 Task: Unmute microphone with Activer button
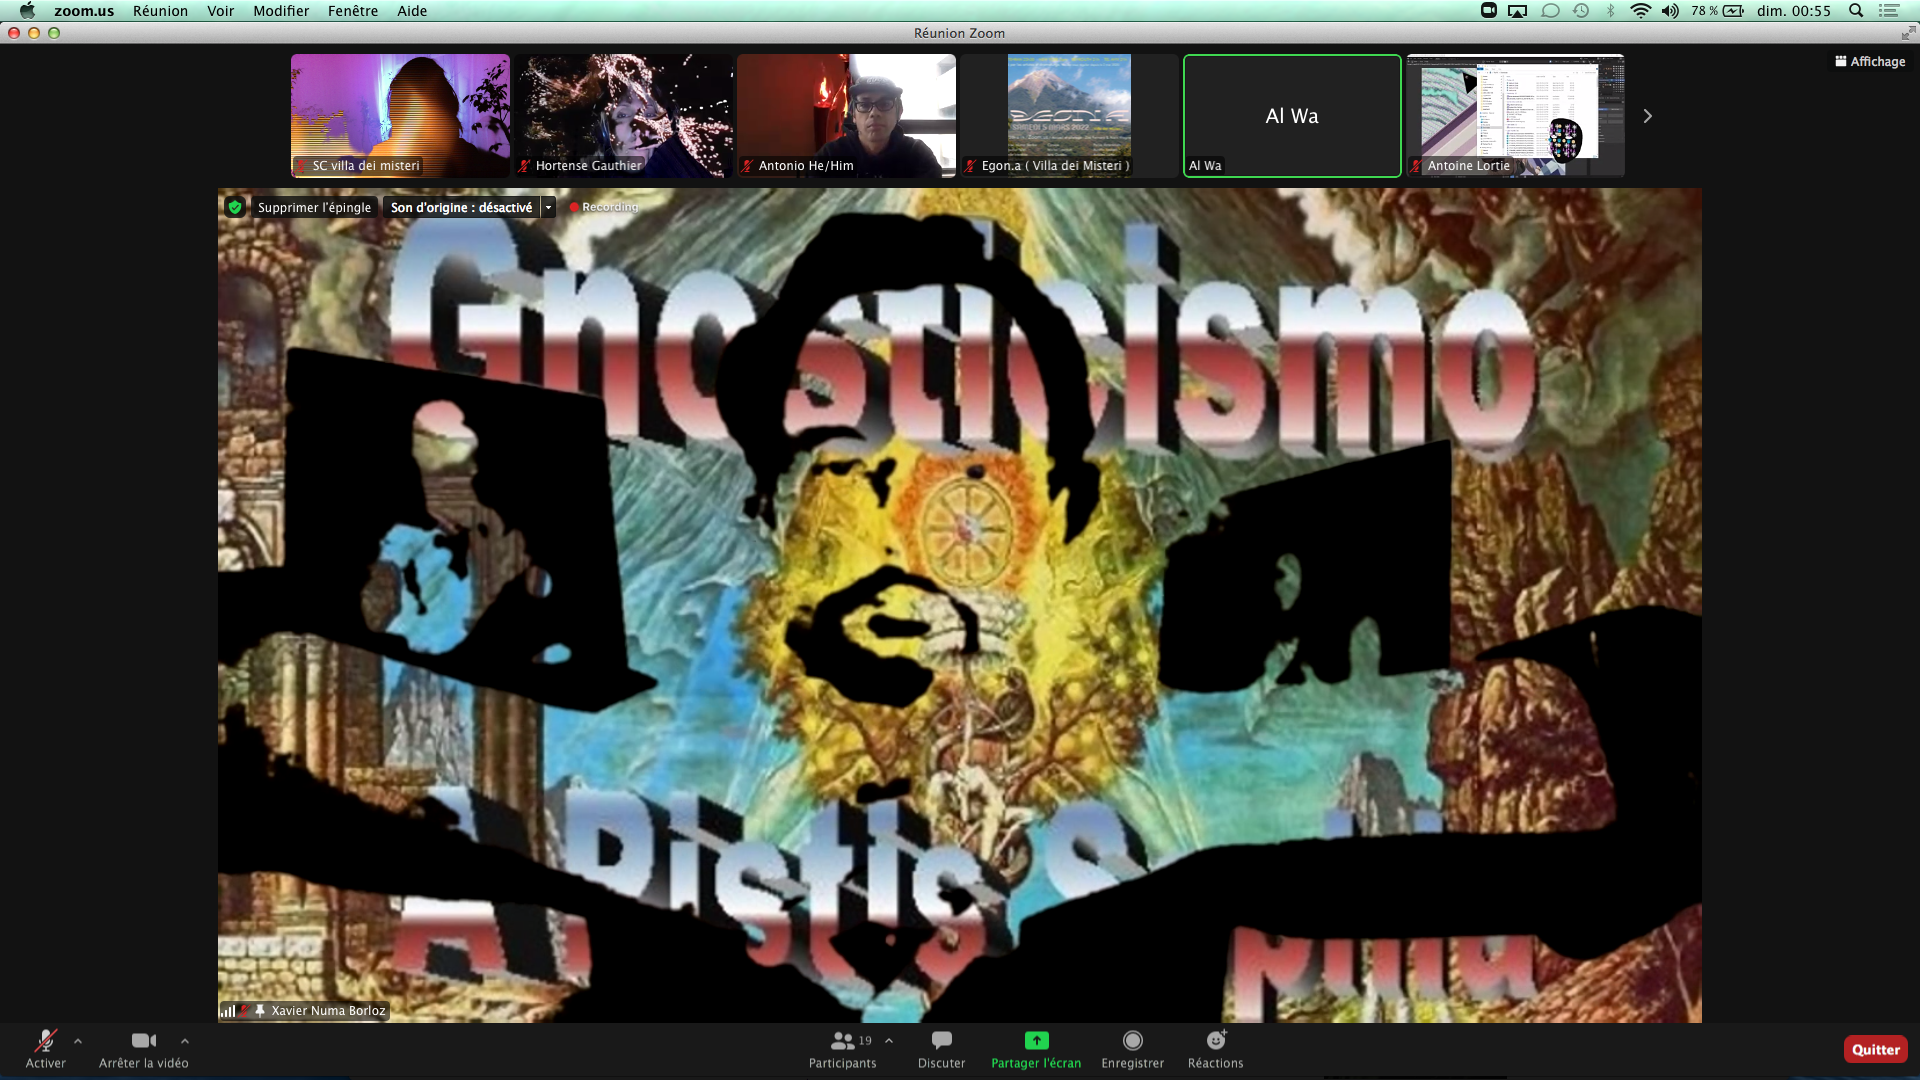coord(45,1041)
